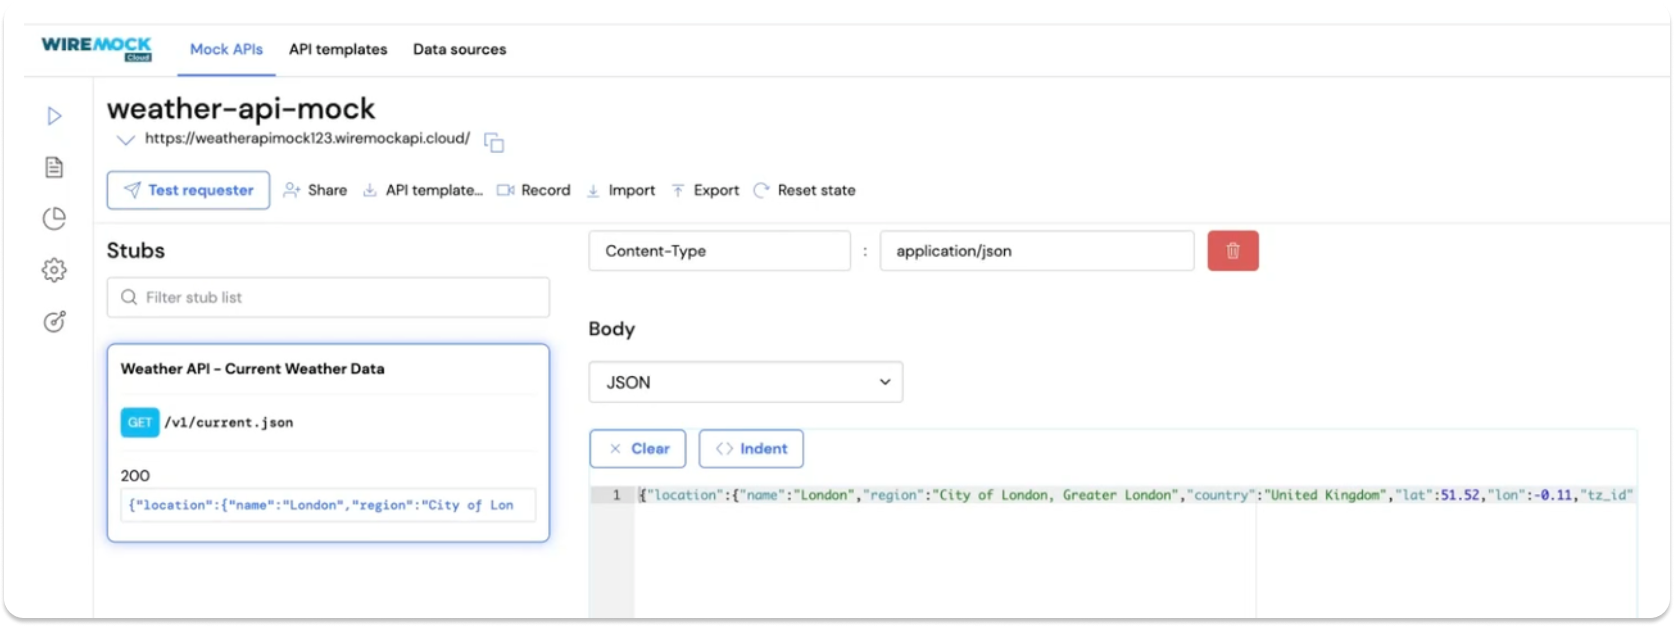Click the 200 status code in stub card
This screenshot has width=1674, height=626.
click(x=135, y=476)
